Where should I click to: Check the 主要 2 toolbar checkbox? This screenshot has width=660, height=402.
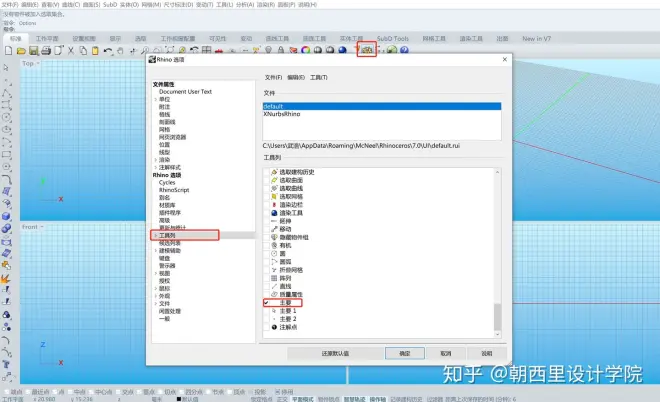pyautogui.click(x=266, y=319)
